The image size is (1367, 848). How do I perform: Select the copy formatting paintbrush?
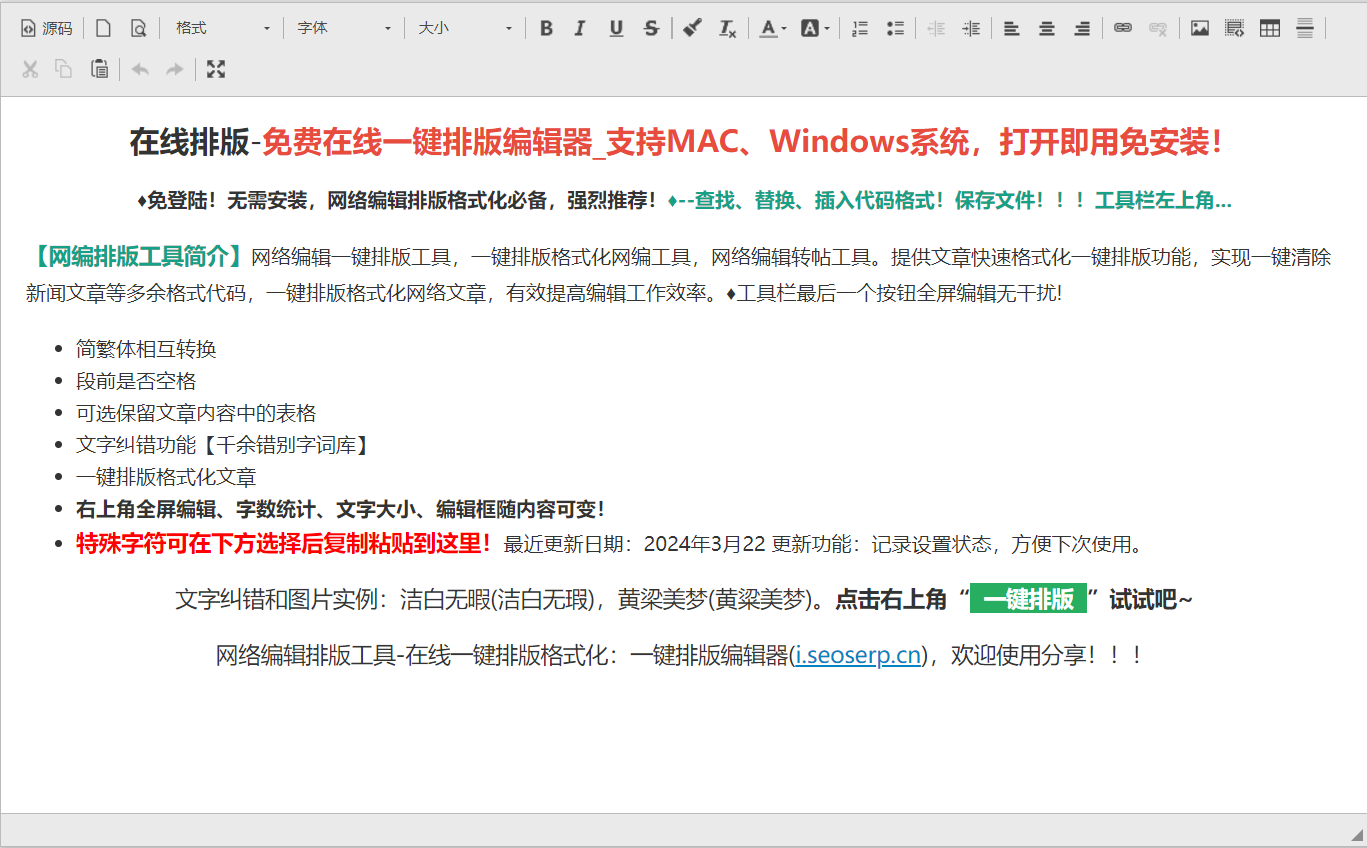pyautogui.click(x=692, y=28)
